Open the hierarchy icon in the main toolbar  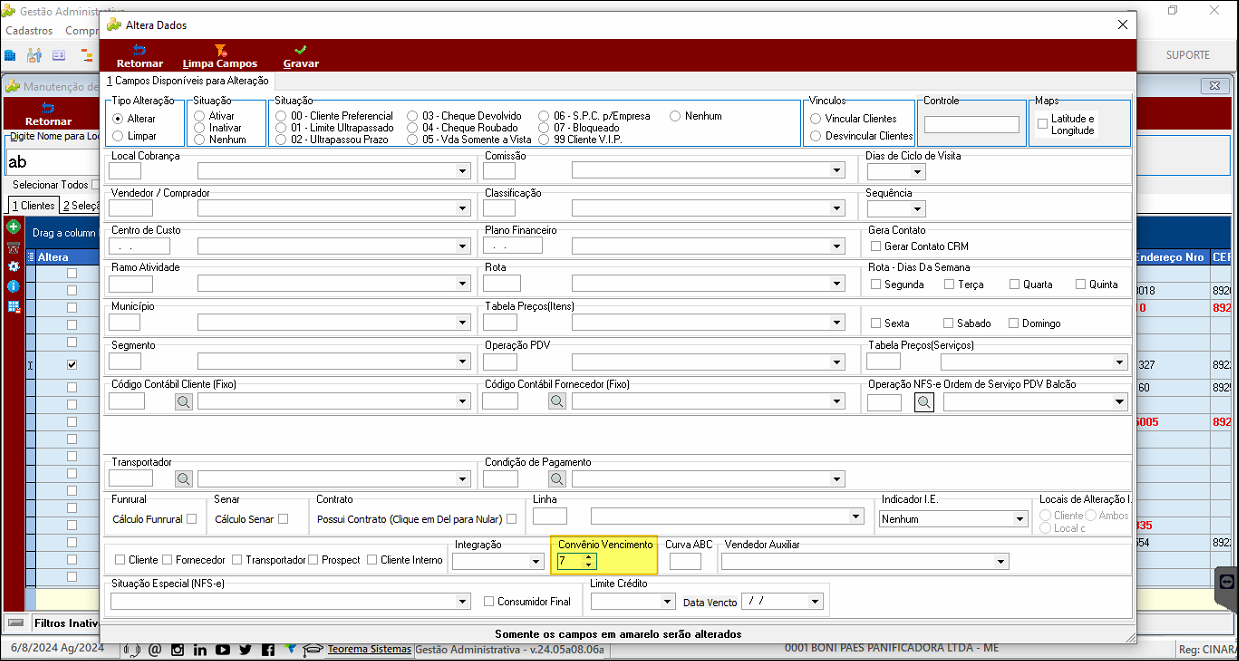(x=86, y=55)
